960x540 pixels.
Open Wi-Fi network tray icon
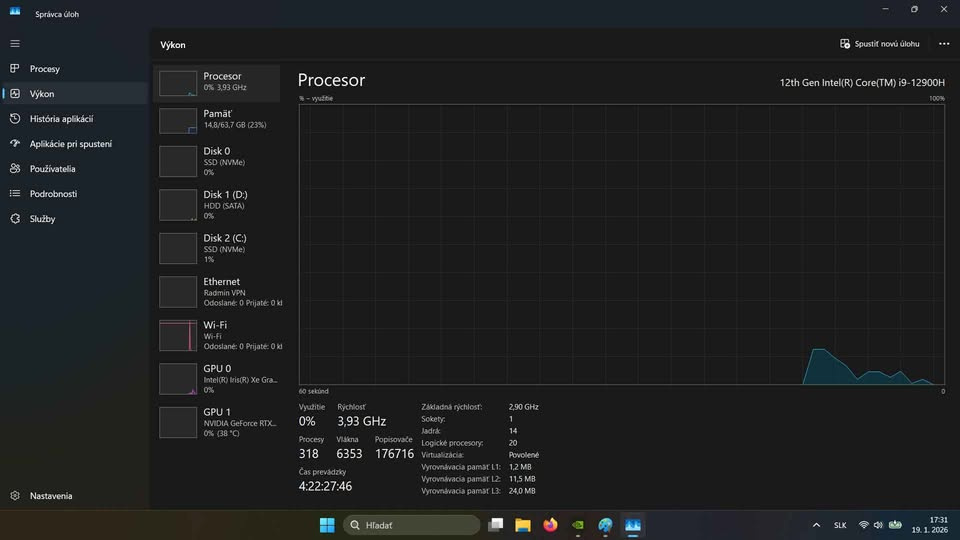(864, 525)
